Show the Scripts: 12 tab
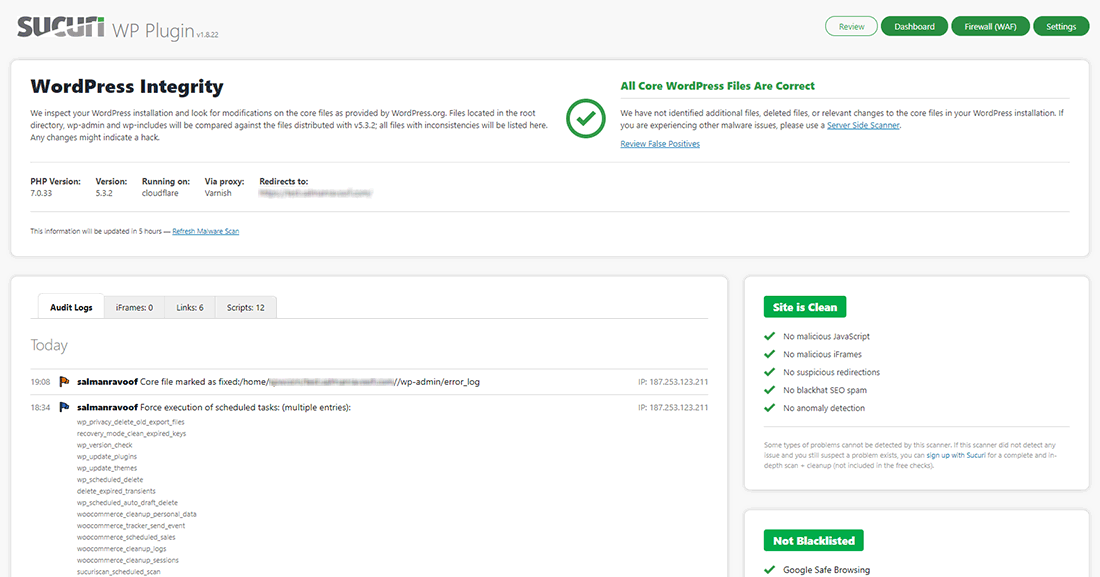This screenshot has width=1100, height=577. point(245,307)
